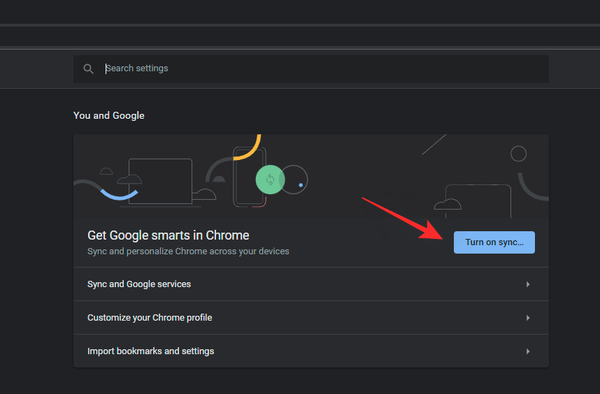Click the Turn on sync button
600x394 pixels.
tap(494, 242)
